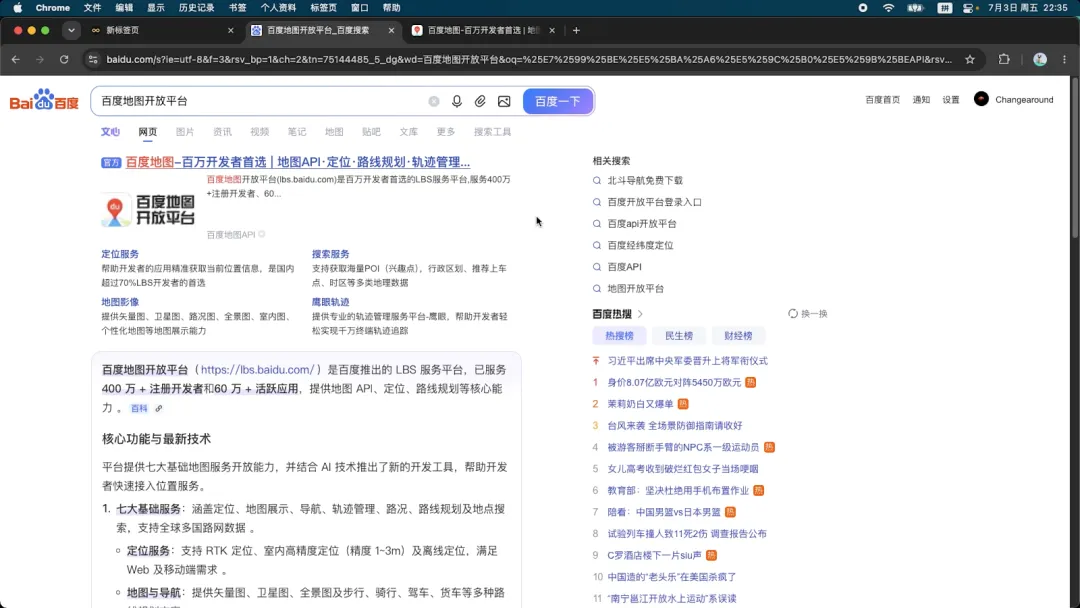This screenshot has height=608, width=1080.
Task: Open the 设置 menu
Action: pyautogui.click(x=951, y=100)
